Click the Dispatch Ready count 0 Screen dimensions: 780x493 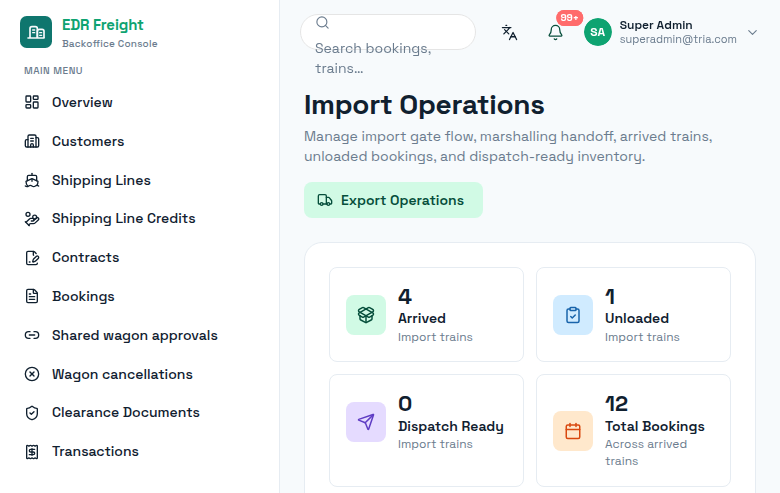405,403
